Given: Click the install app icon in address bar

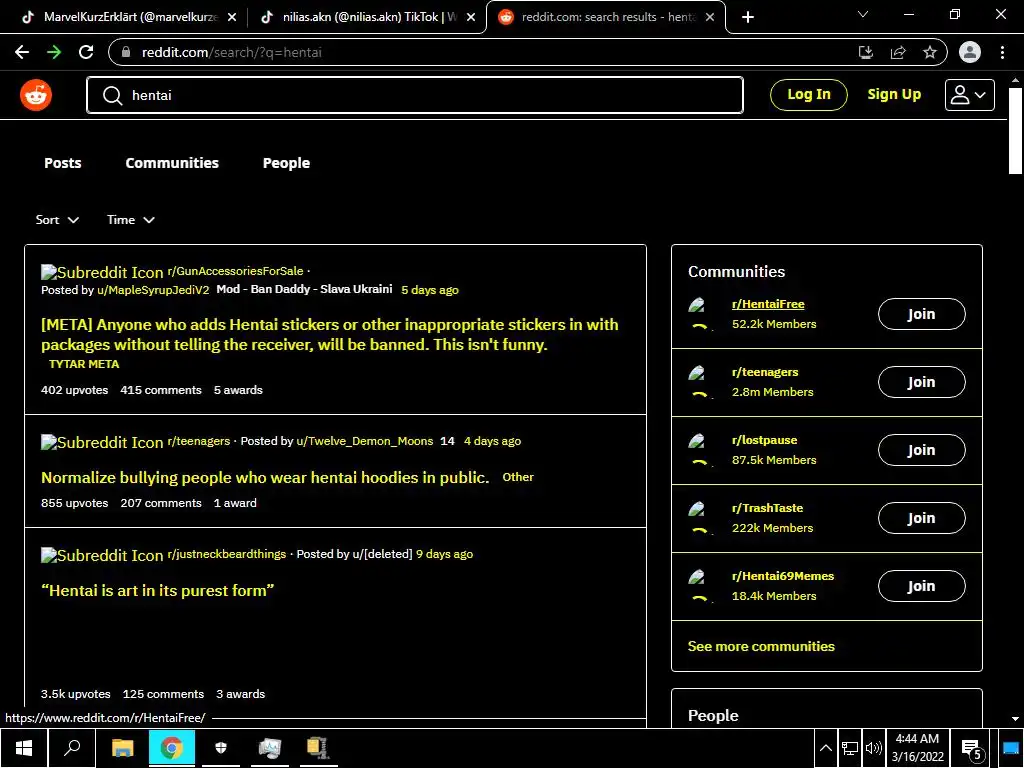Looking at the screenshot, I should tap(866, 52).
